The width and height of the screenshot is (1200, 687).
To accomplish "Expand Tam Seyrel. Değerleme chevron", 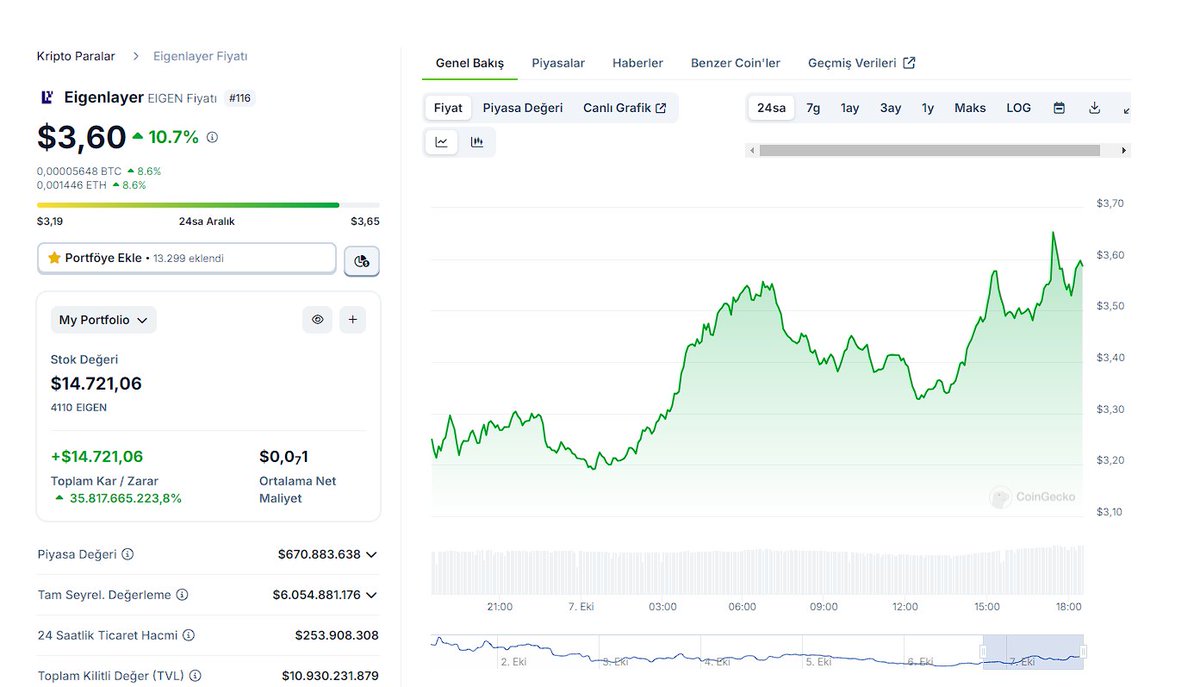I will [x=371, y=595].
